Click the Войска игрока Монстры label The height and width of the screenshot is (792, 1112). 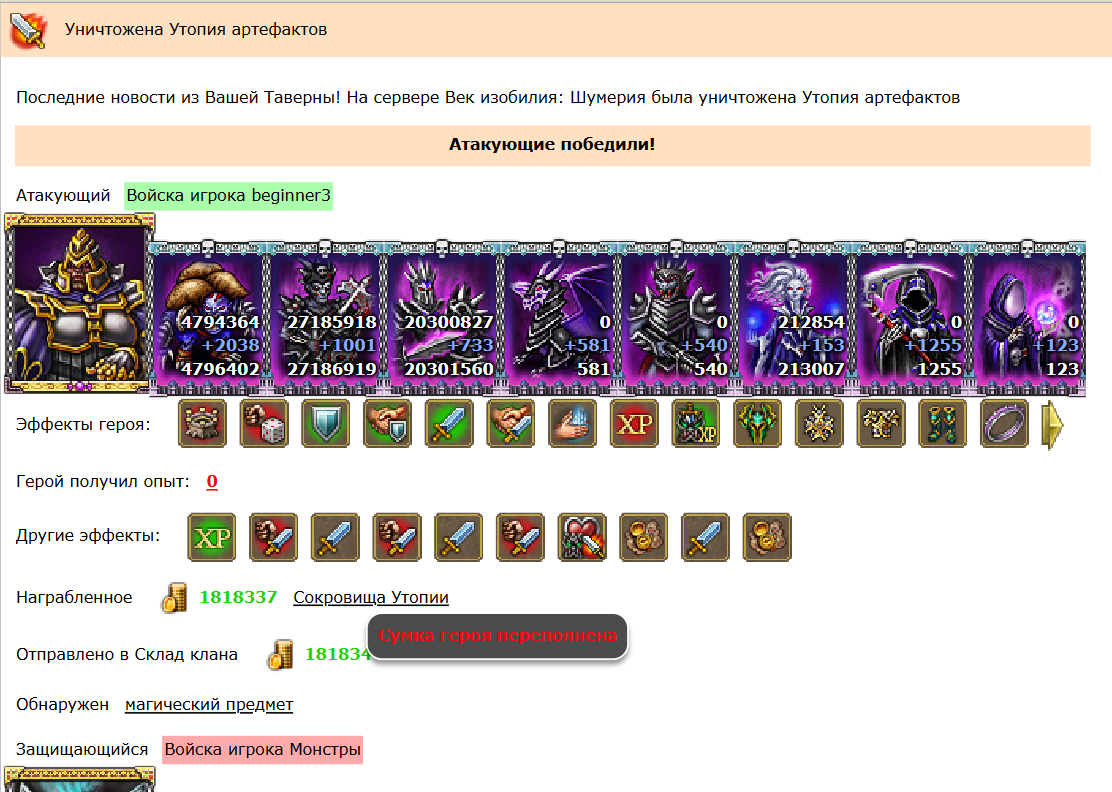tap(262, 749)
